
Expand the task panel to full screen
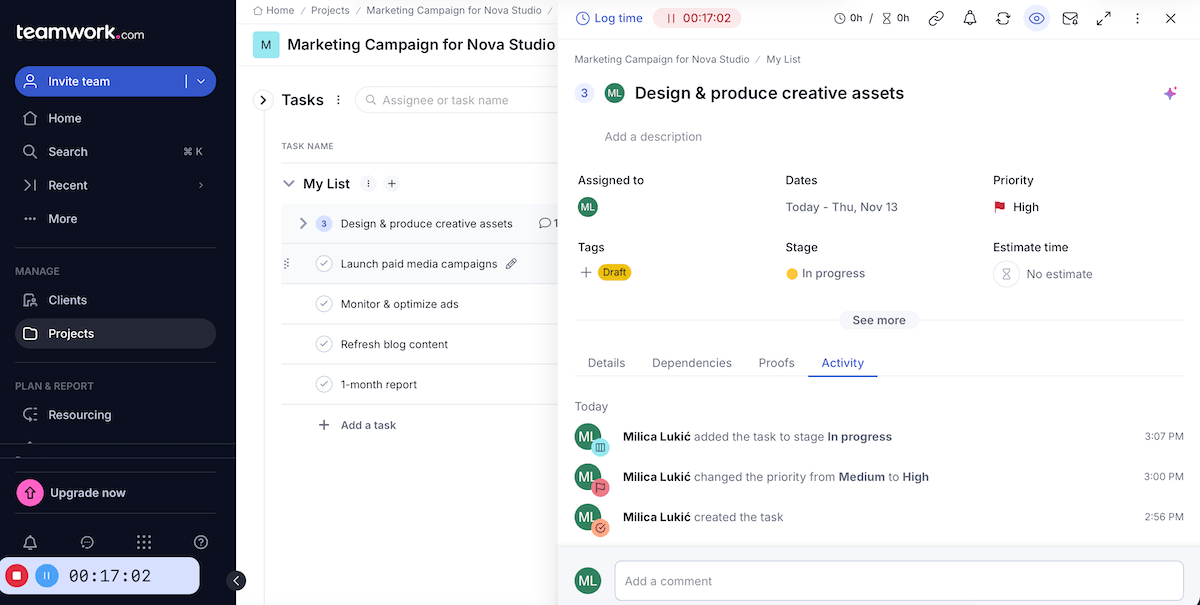pyautogui.click(x=1104, y=18)
